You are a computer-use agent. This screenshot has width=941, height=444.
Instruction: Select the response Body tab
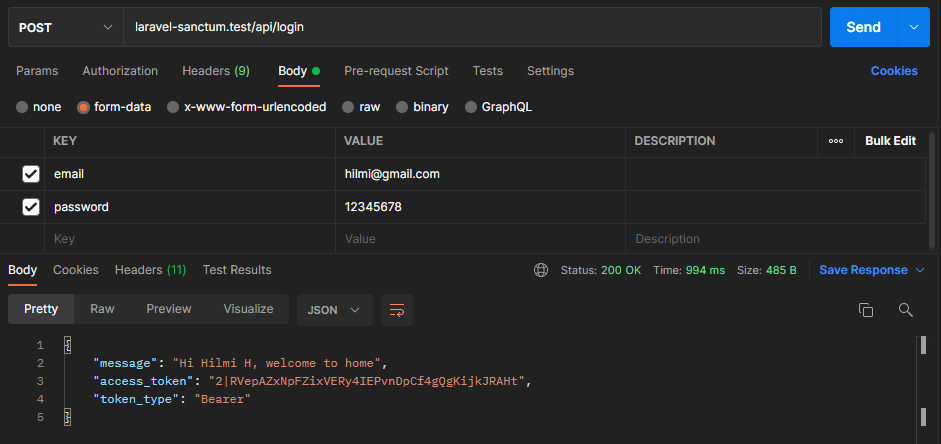(x=22, y=270)
